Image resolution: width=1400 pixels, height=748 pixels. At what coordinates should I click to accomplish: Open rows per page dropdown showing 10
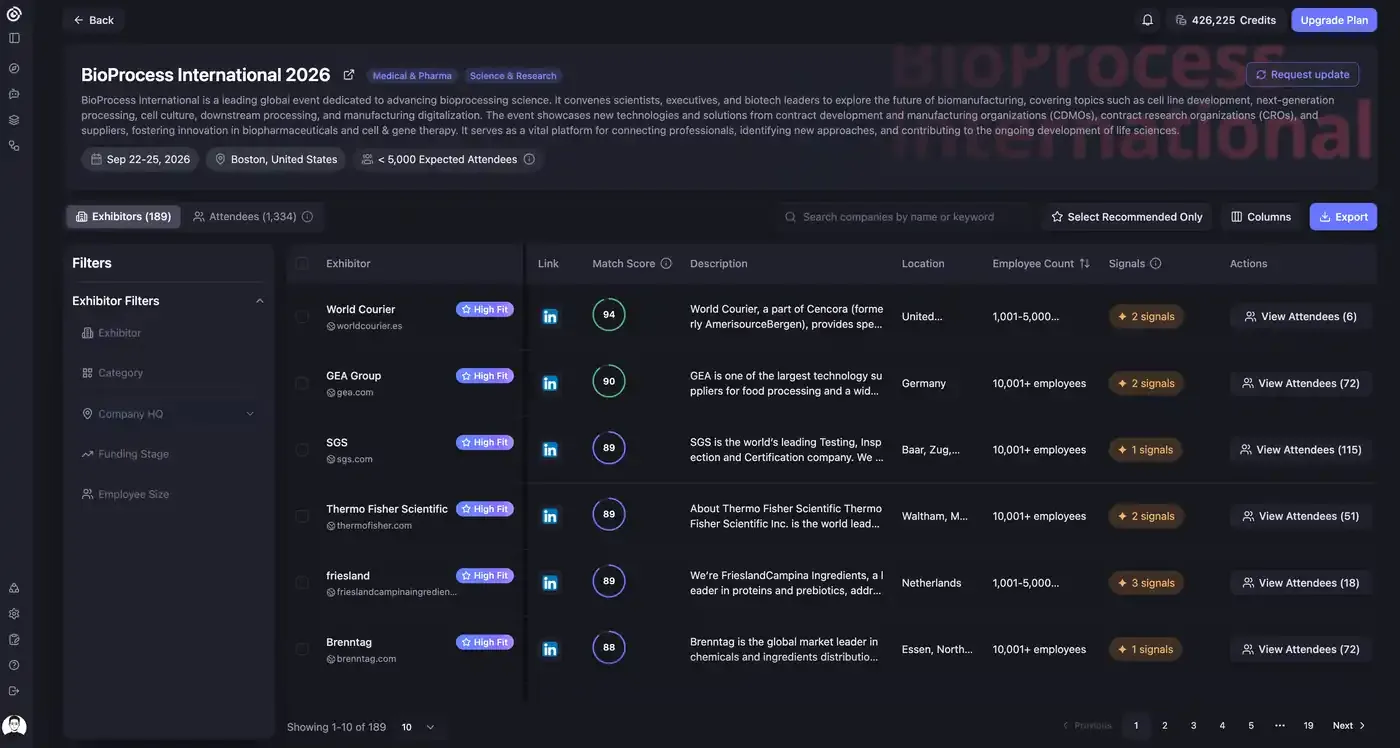pos(418,727)
